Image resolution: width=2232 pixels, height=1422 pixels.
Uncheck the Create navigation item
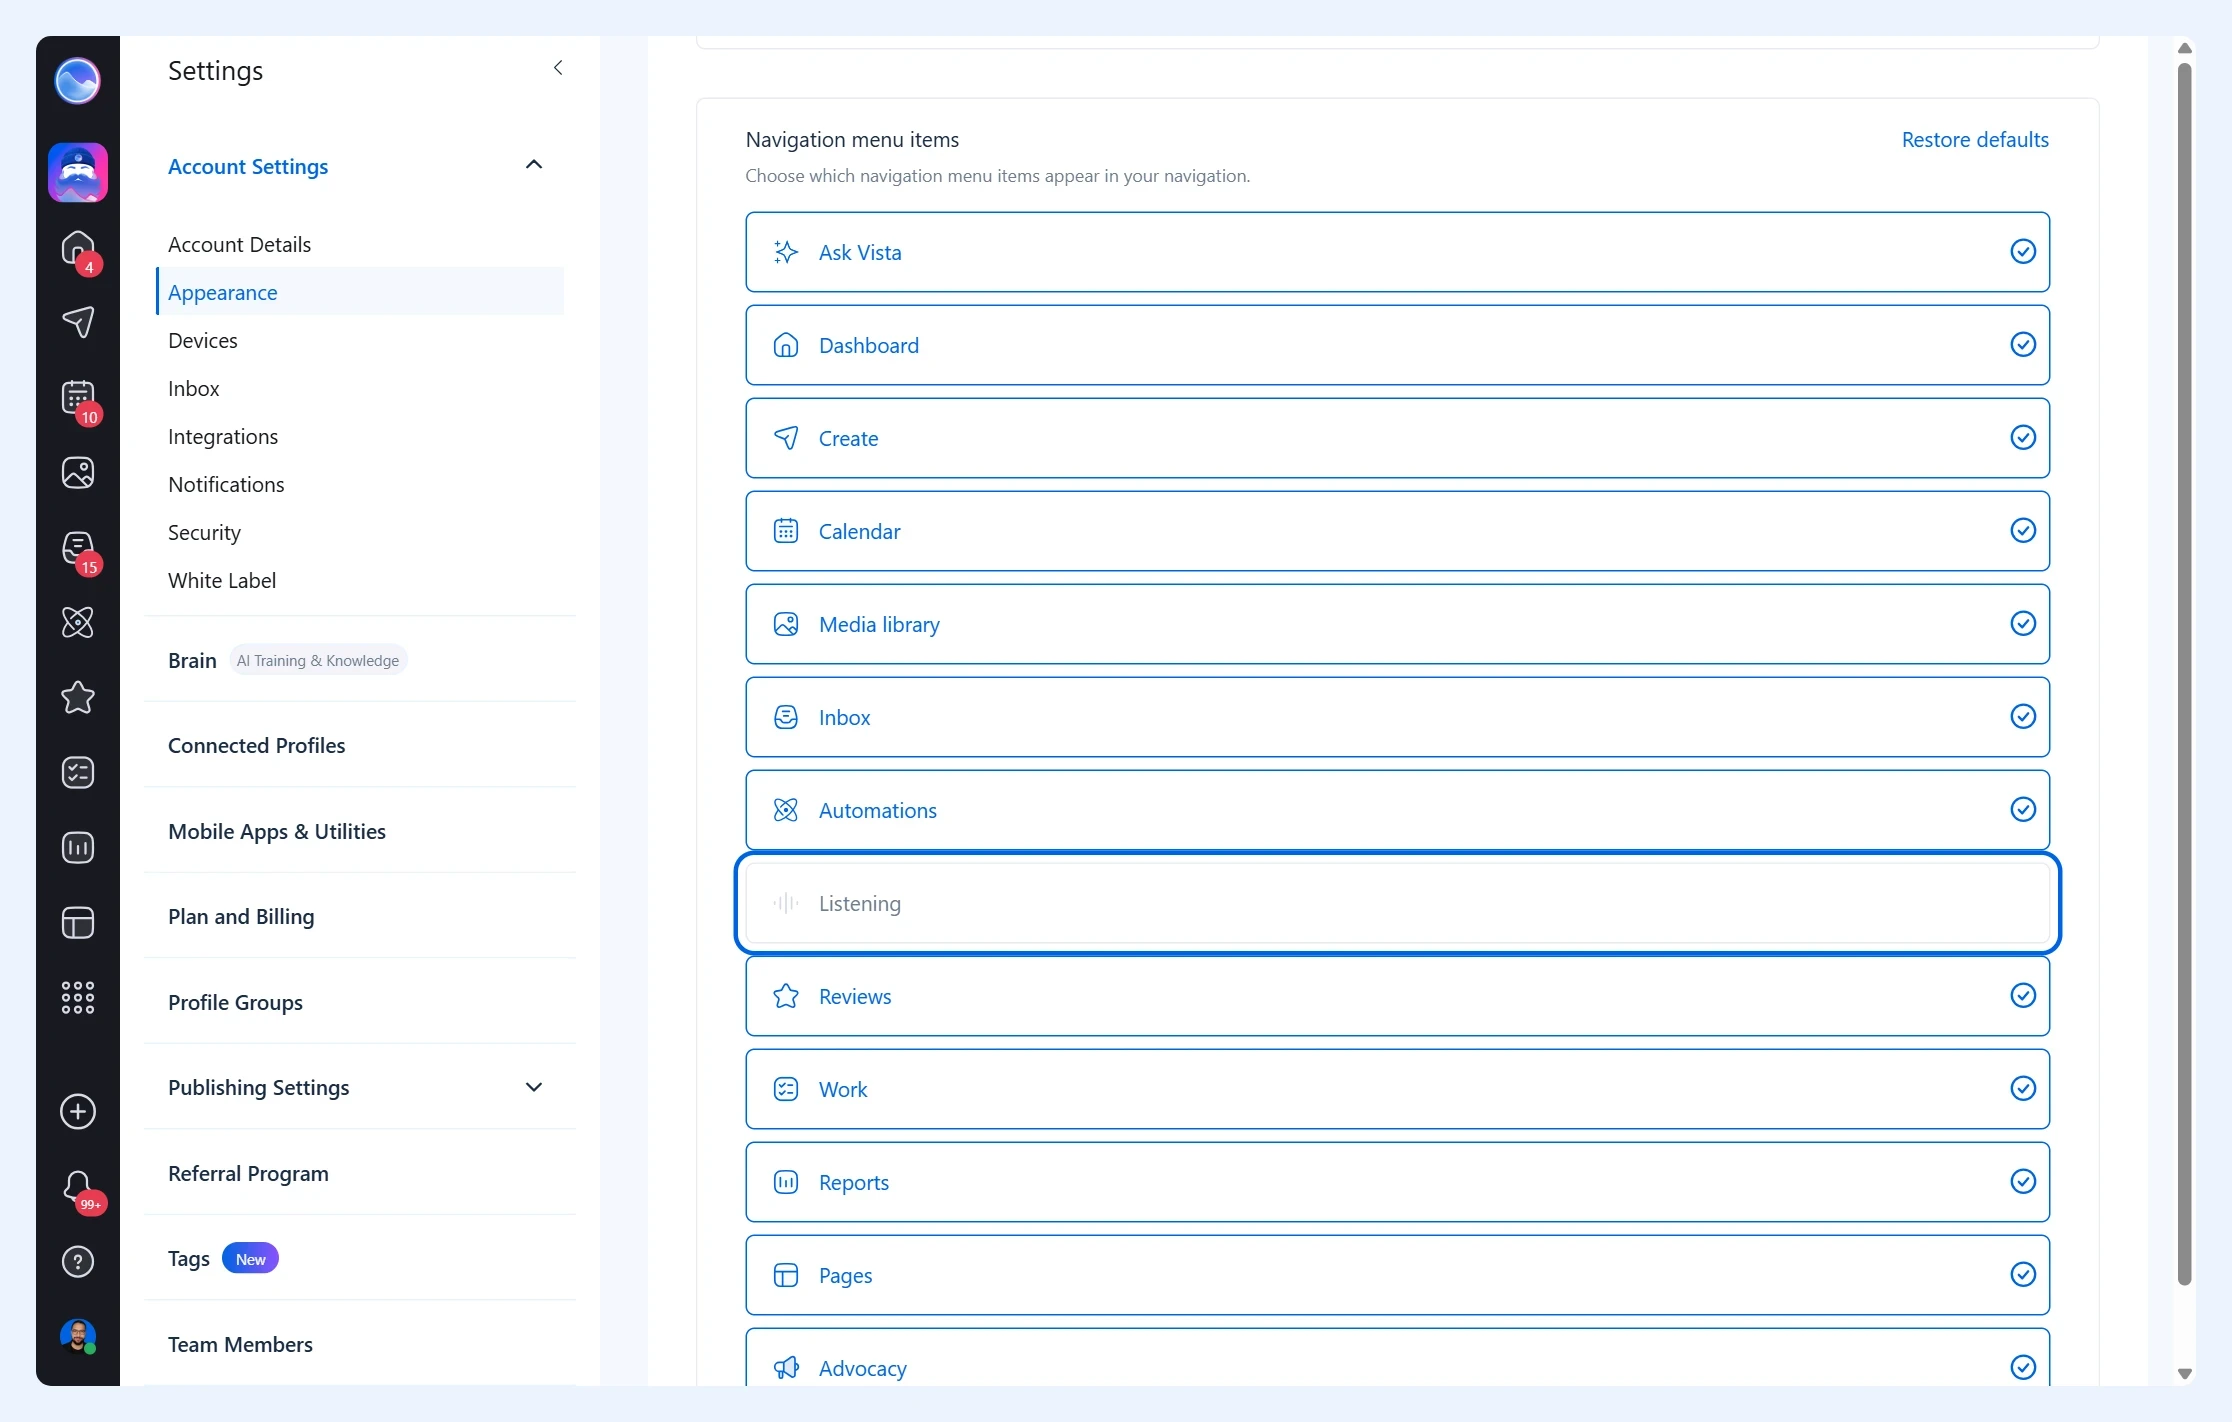coord(2023,437)
